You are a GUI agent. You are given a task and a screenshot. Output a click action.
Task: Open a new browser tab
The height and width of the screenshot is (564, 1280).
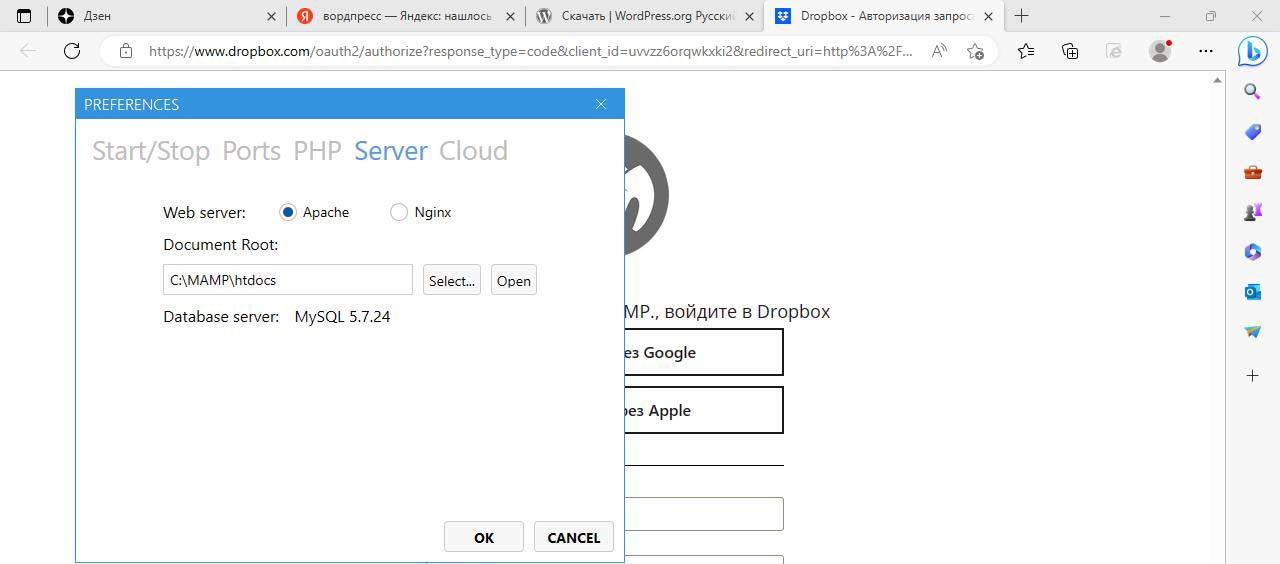1021,16
